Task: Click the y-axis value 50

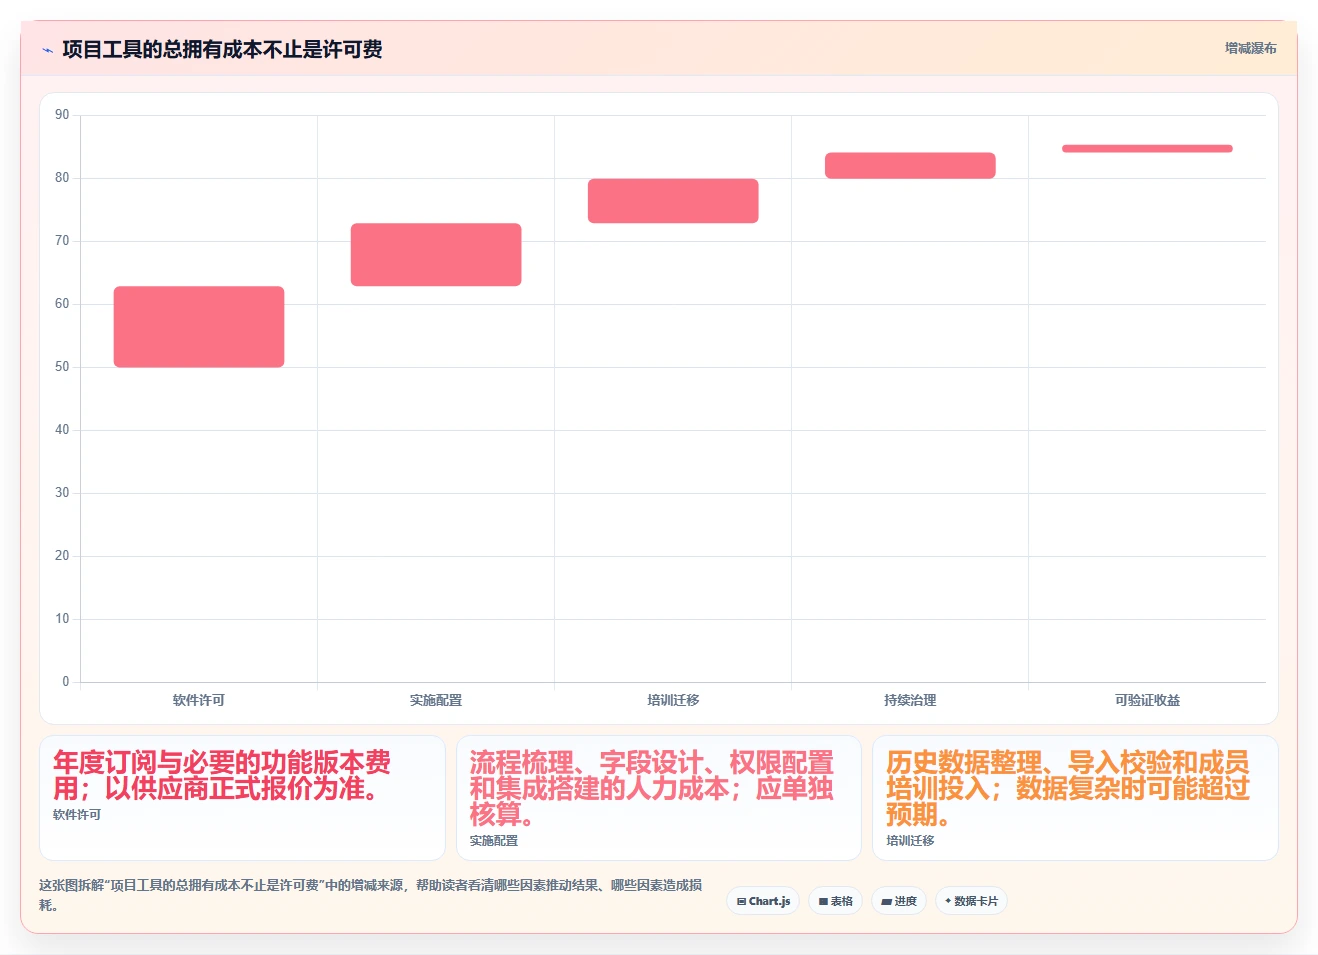Action: coord(62,367)
